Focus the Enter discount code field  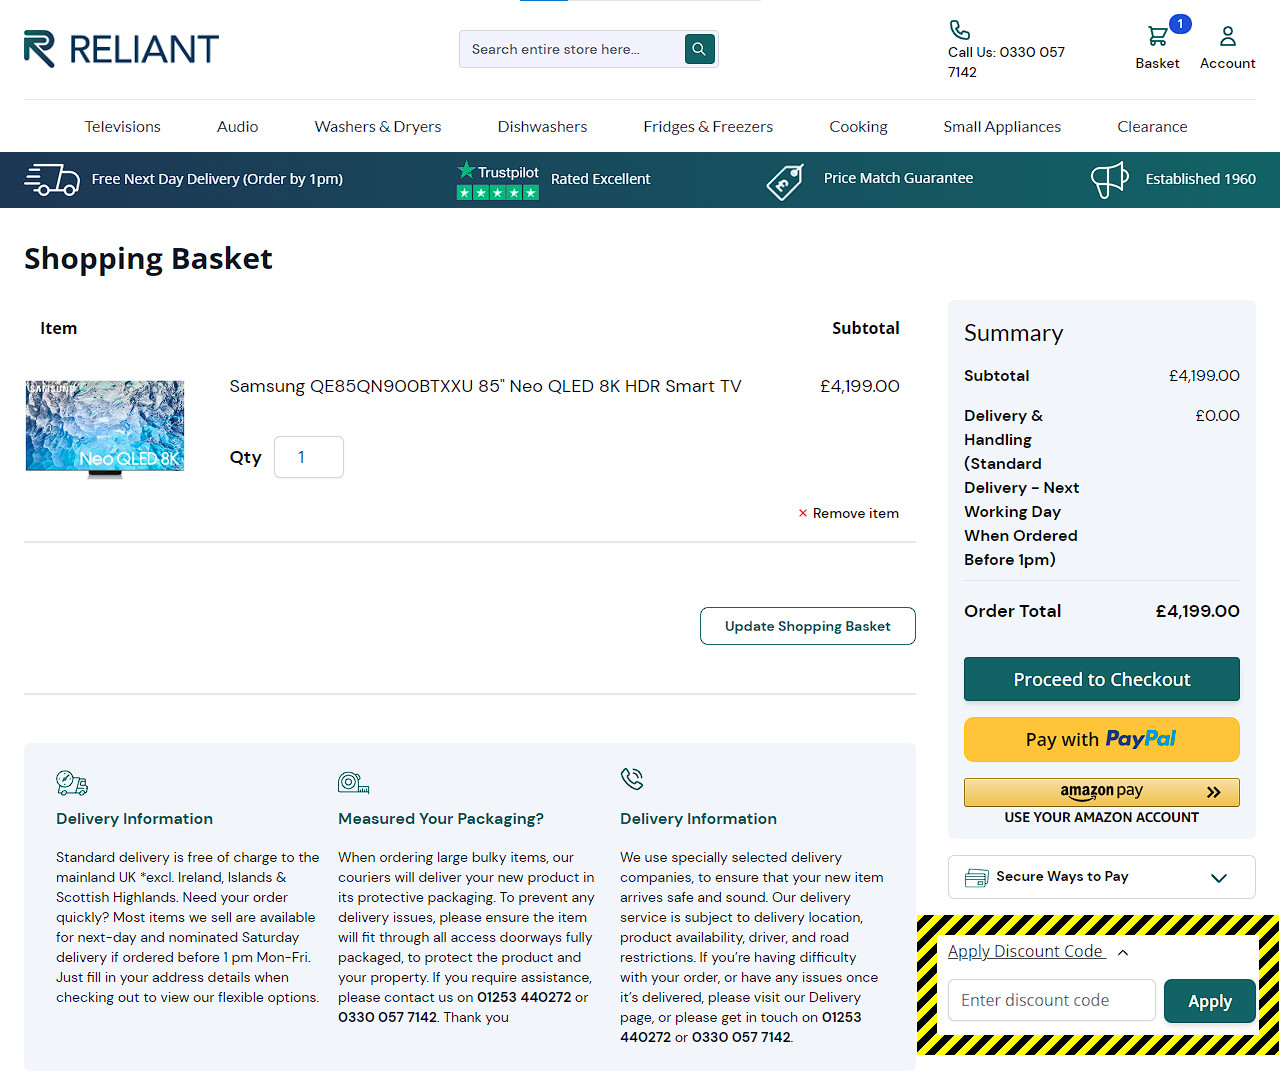pos(1052,1000)
